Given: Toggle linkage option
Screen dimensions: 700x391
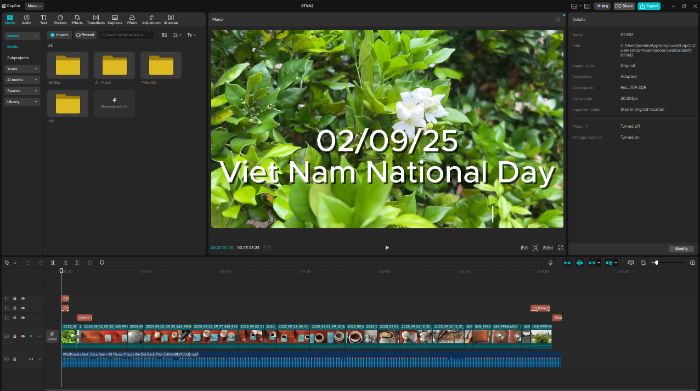Looking at the screenshot, I should click(593, 263).
